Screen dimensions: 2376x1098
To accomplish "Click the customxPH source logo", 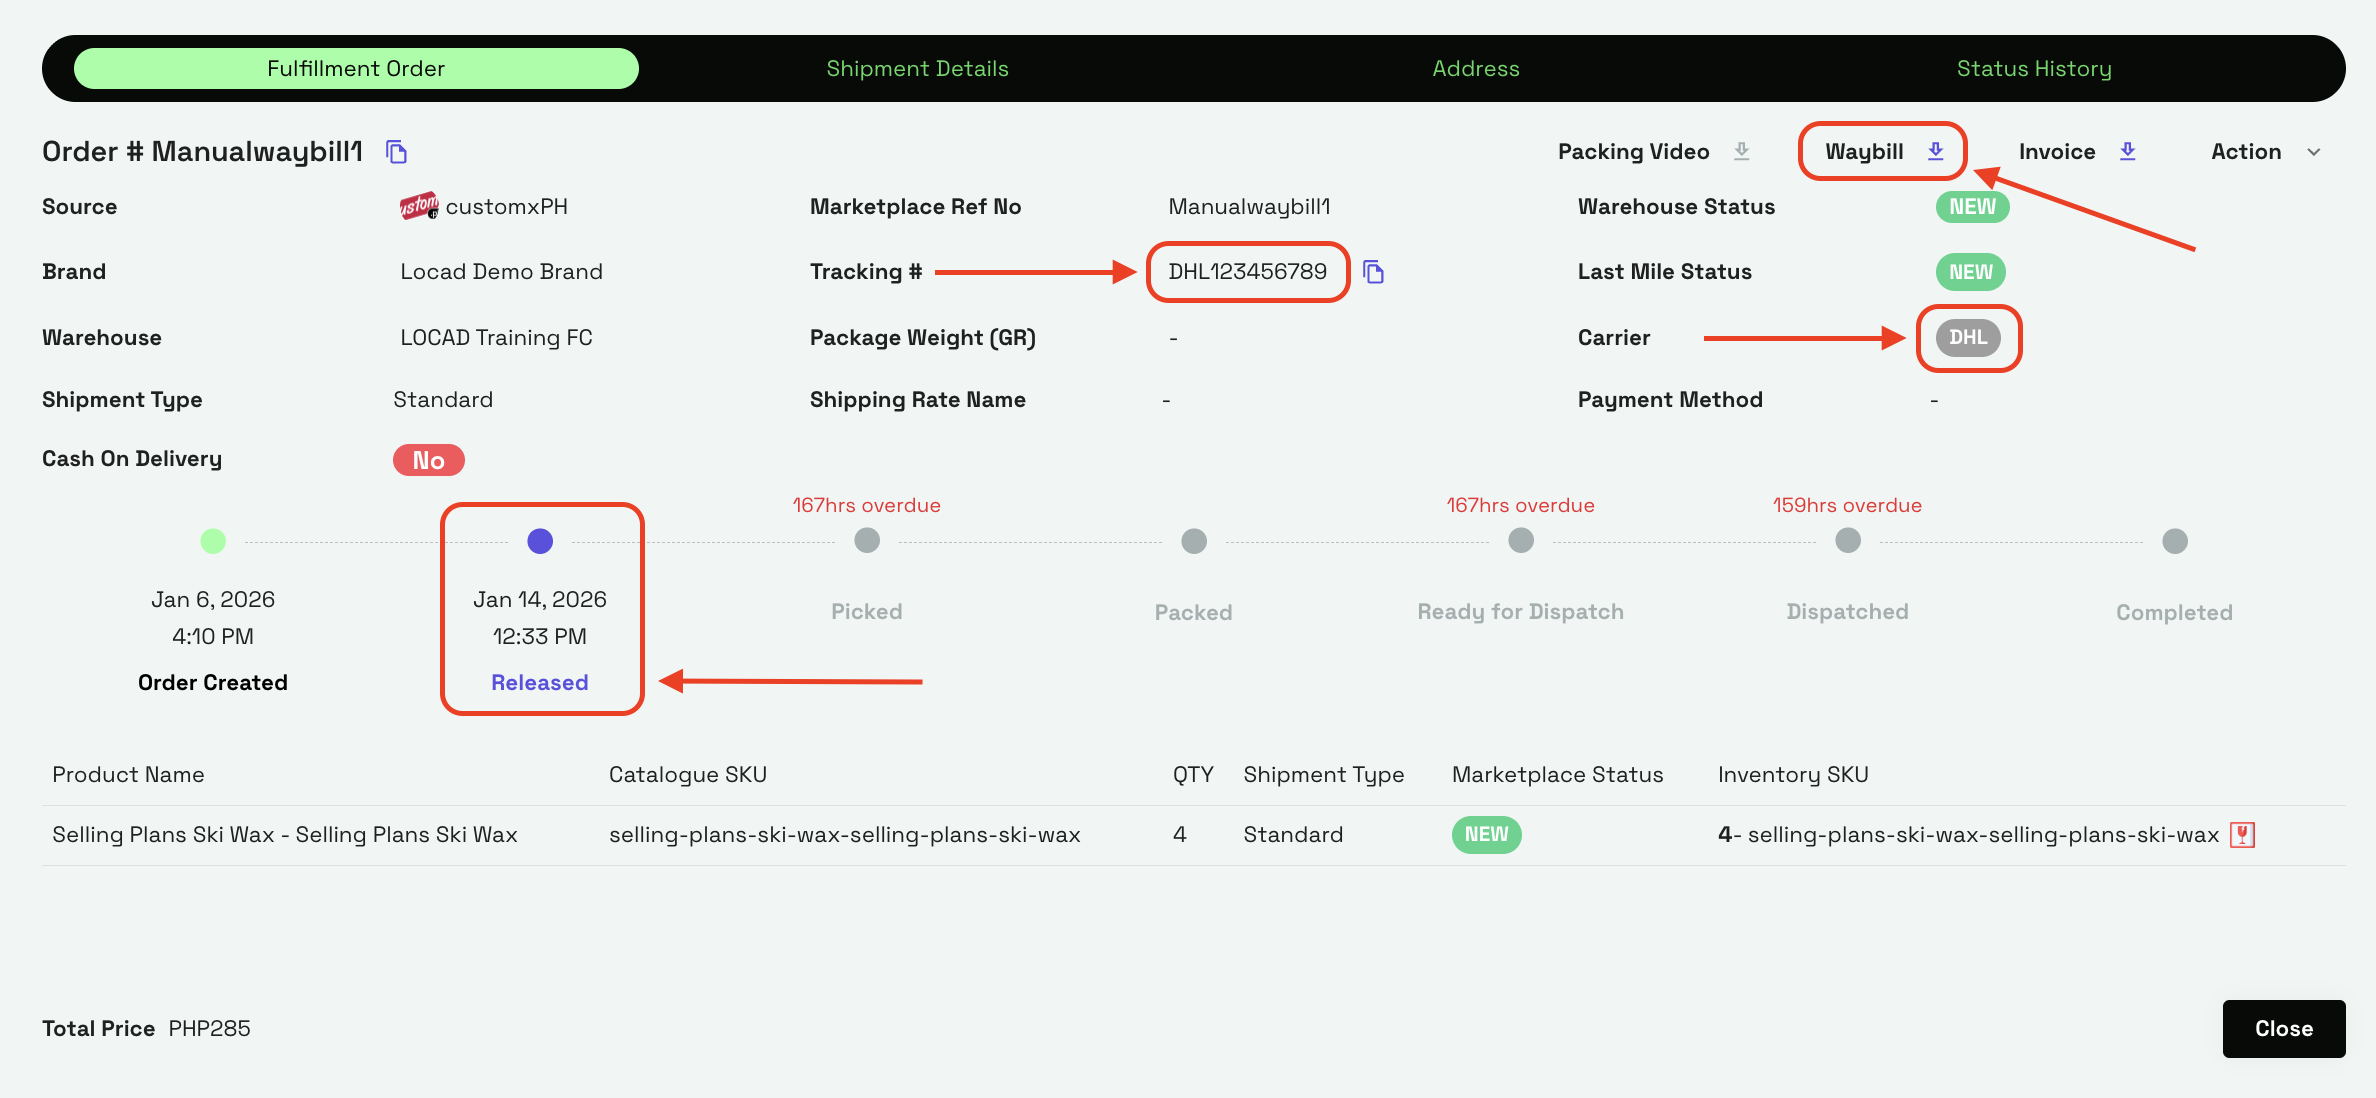I will click(419, 206).
